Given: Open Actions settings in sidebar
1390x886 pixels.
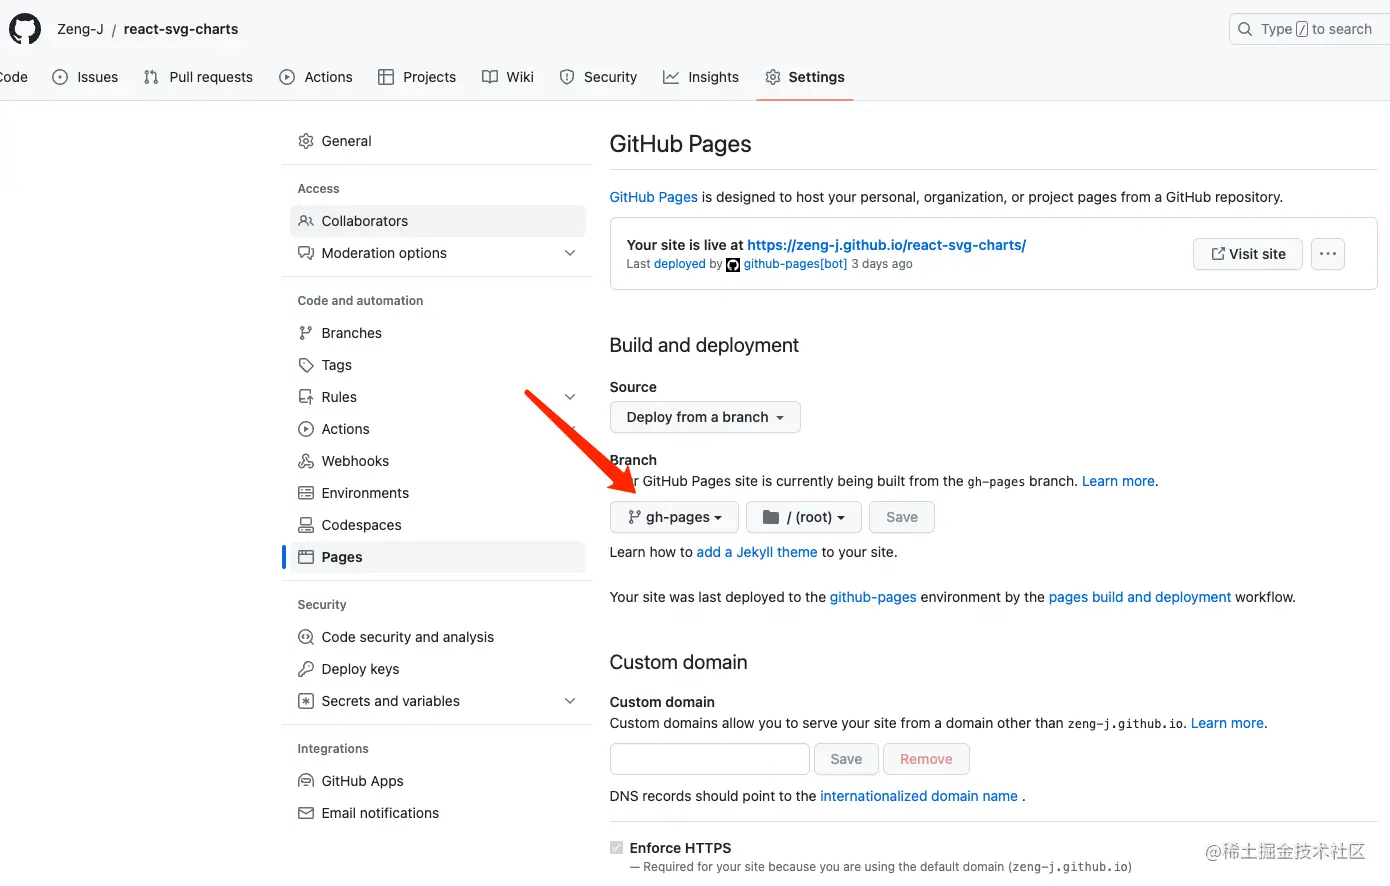Looking at the screenshot, I should (437, 429).
